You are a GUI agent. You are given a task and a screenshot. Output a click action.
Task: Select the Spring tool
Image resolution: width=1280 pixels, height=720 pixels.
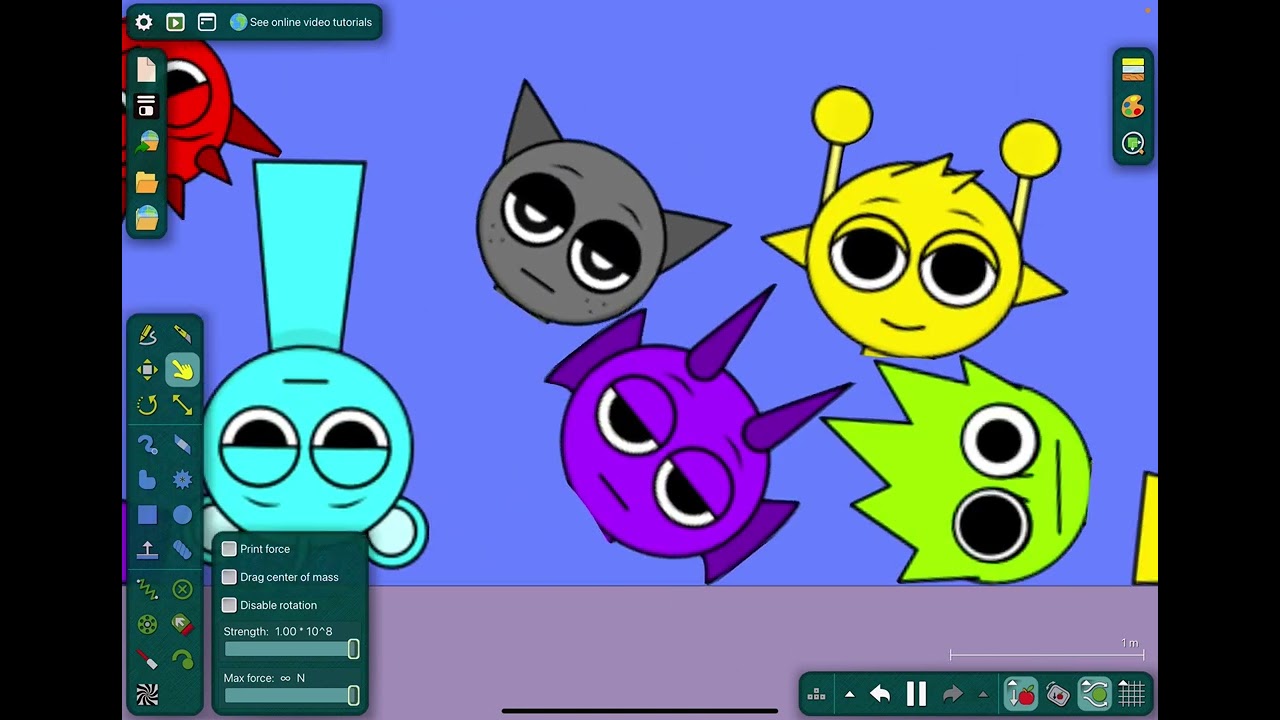(147, 590)
